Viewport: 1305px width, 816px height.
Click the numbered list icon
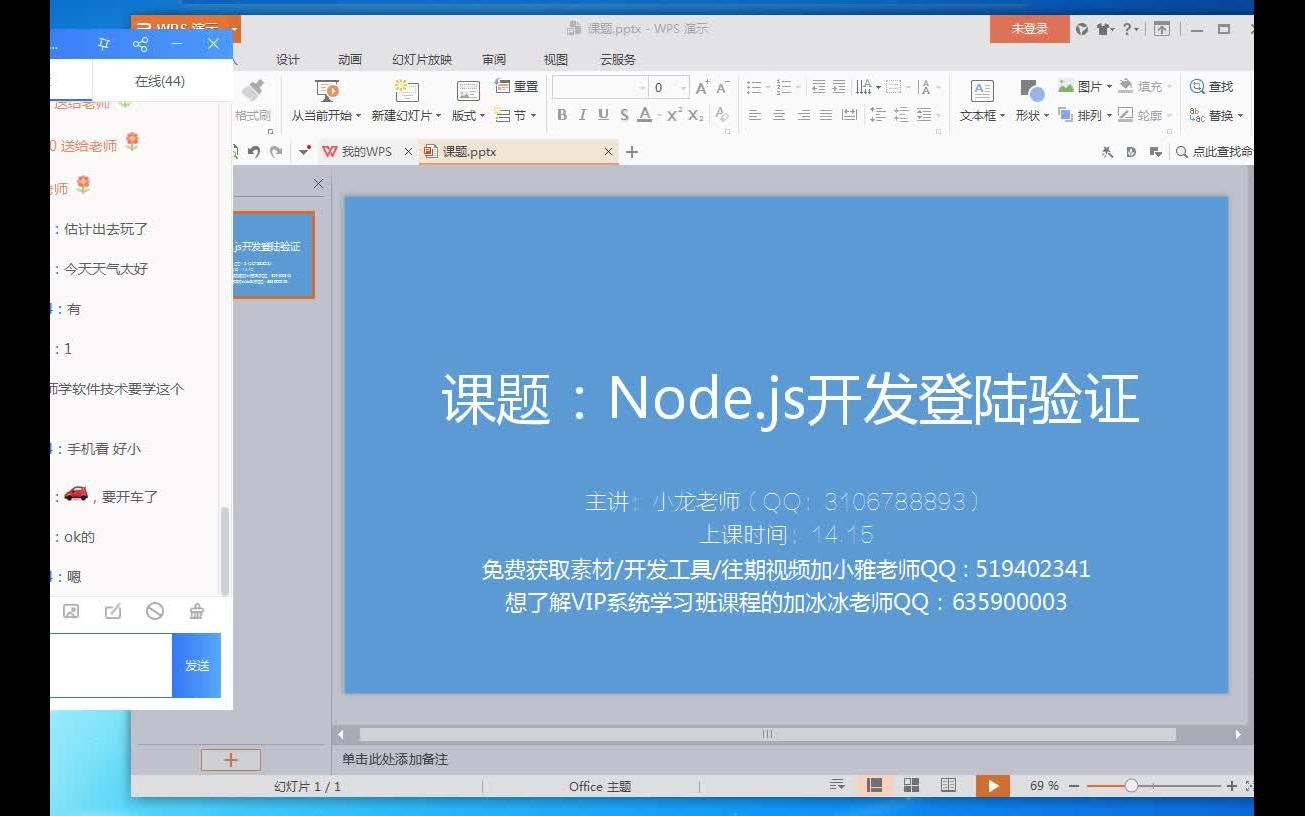(x=784, y=87)
